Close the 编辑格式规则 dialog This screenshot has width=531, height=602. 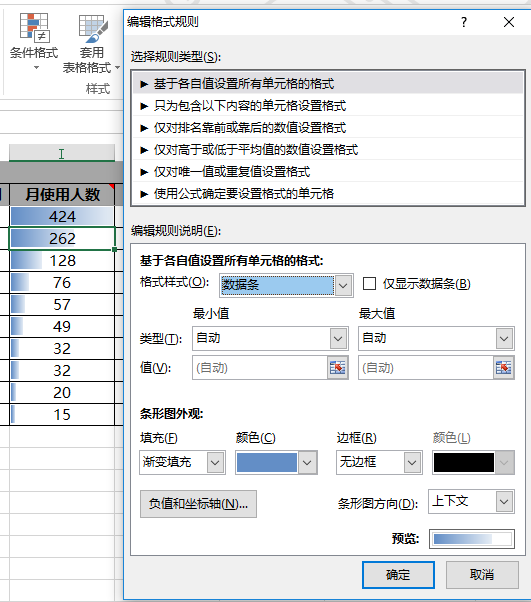(509, 22)
